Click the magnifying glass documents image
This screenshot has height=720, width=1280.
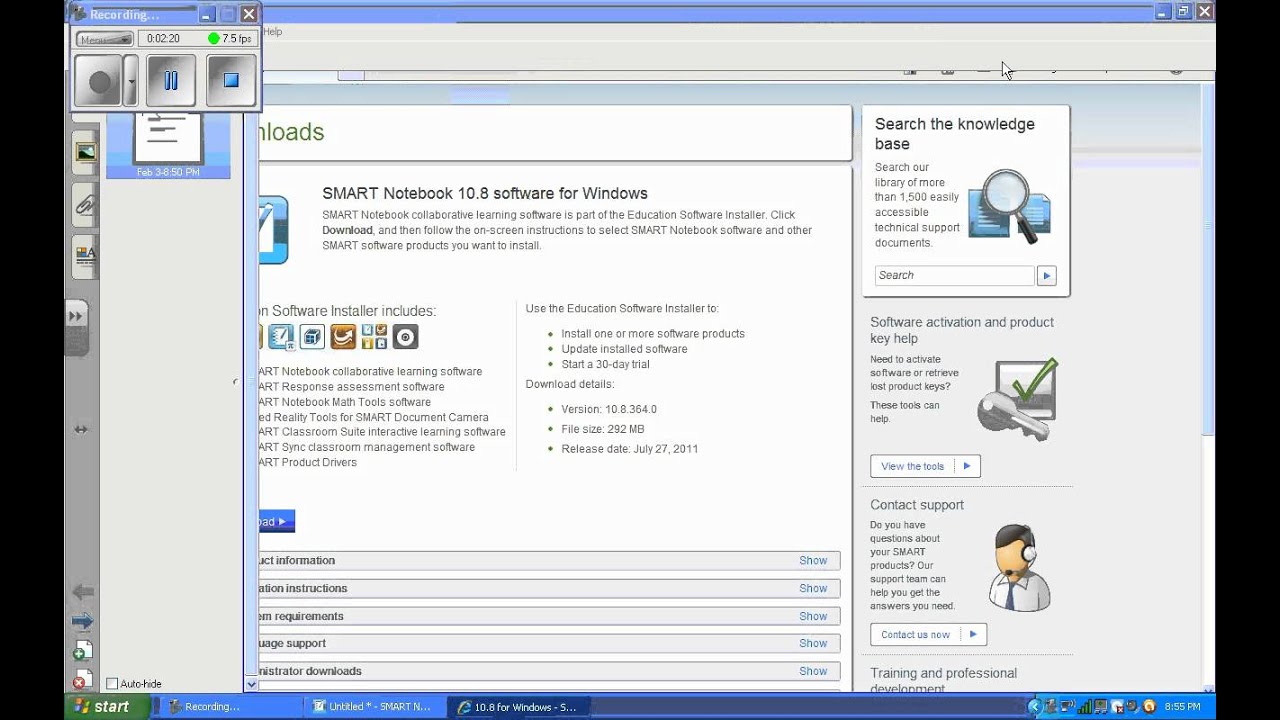click(1010, 206)
